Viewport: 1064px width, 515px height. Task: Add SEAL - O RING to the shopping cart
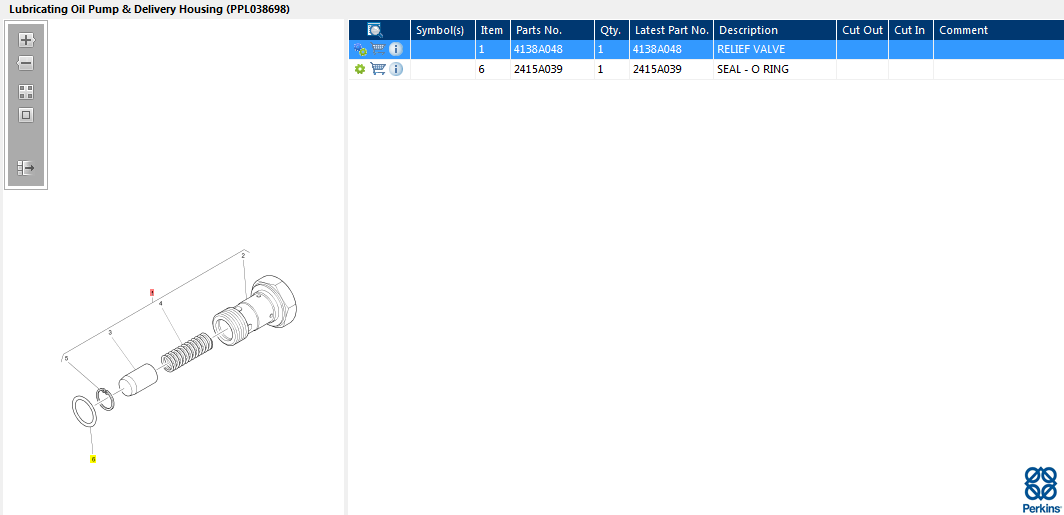click(x=378, y=69)
